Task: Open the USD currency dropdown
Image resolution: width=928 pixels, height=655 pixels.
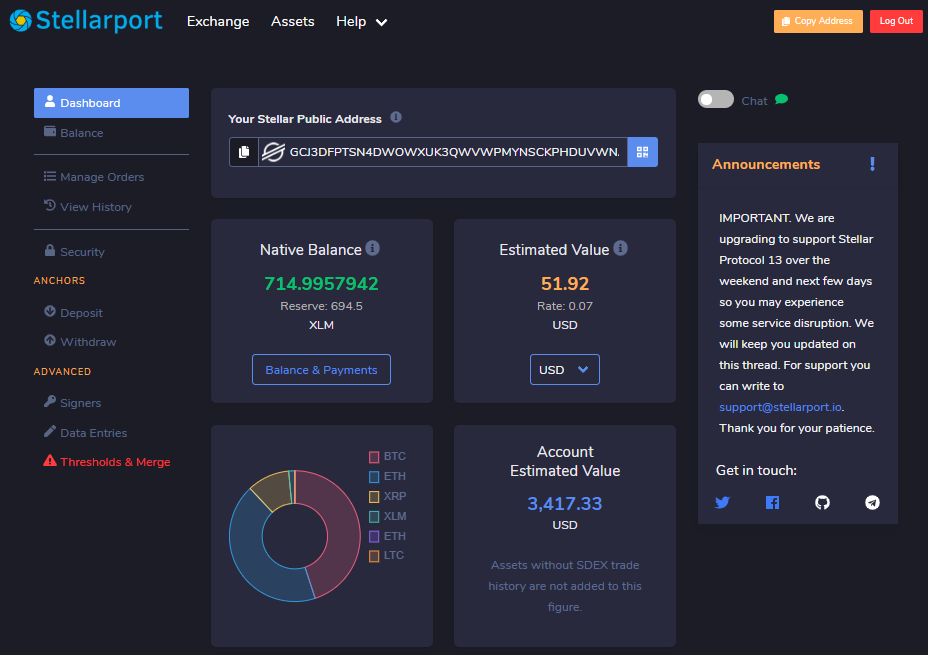Action: (565, 370)
